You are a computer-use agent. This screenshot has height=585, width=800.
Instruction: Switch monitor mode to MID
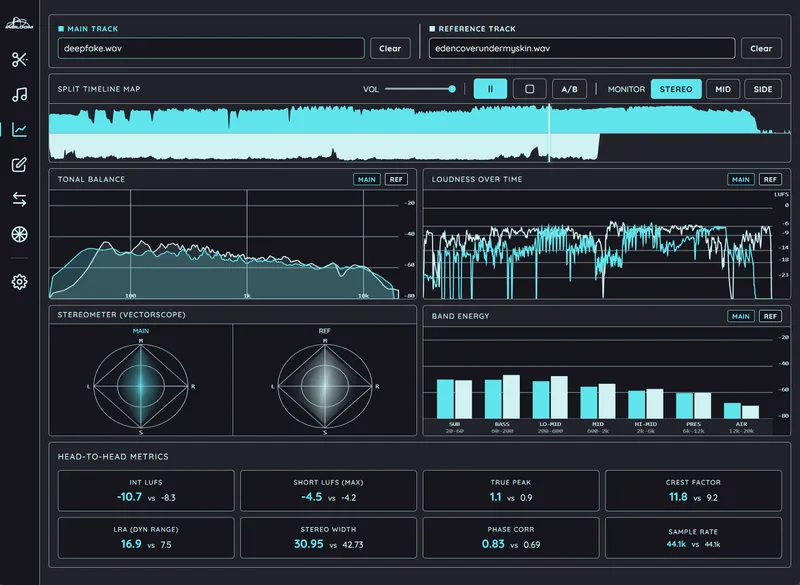(x=723, y=89)
